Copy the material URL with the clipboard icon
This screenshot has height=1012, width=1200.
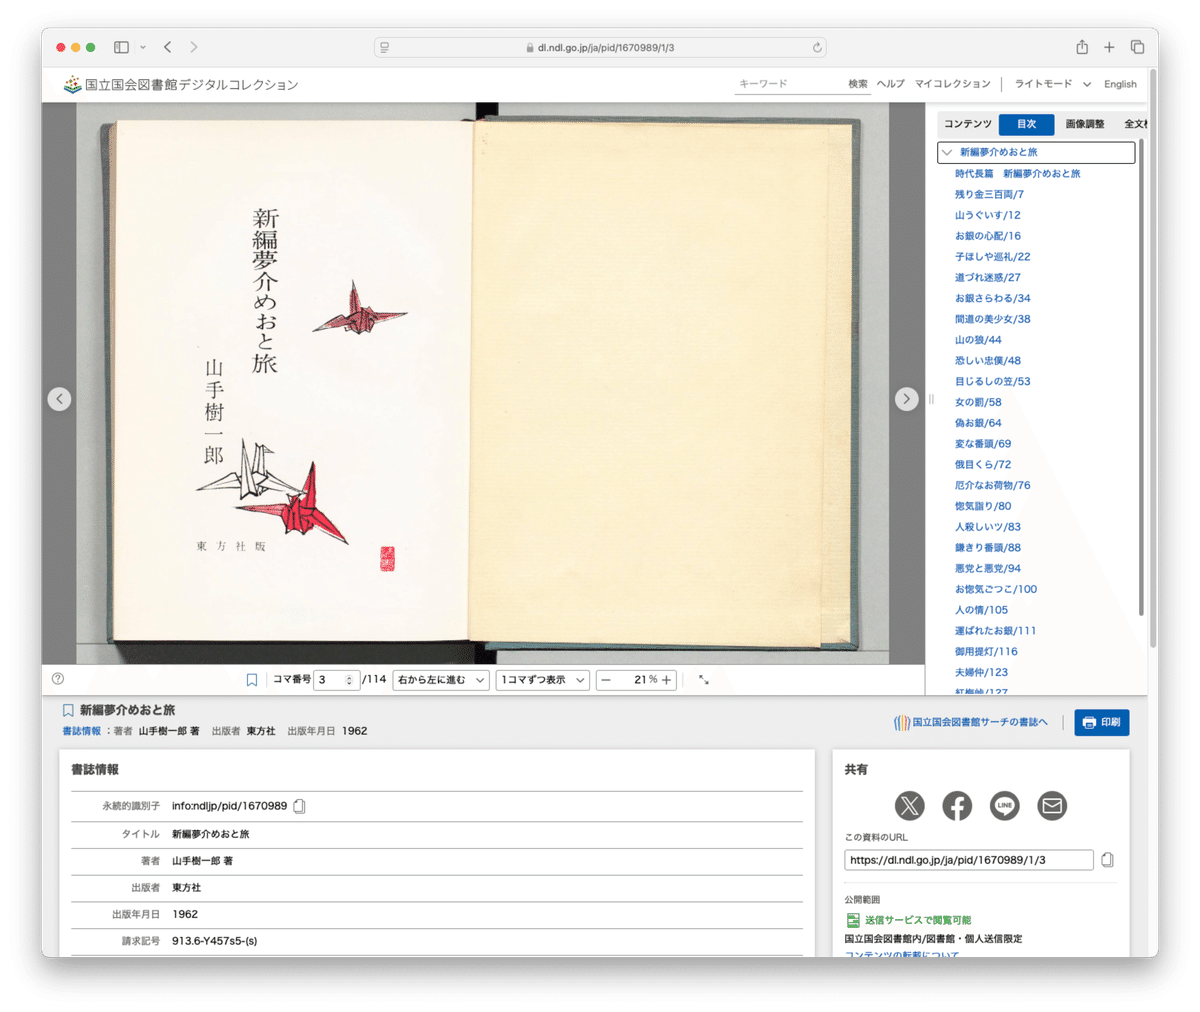(1107, 860)
